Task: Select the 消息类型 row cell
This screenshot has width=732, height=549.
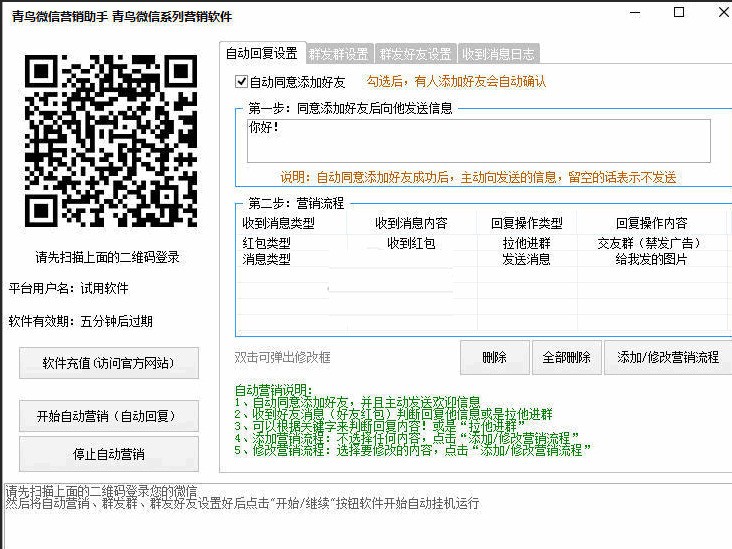Action: coord(267,259)
